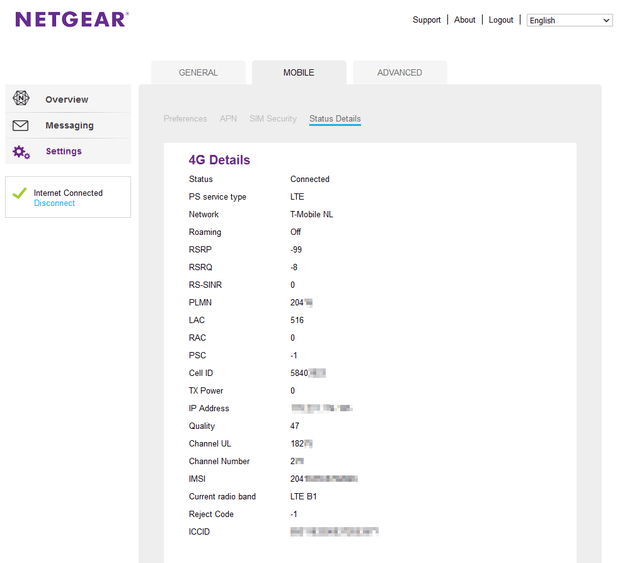Image resolution: width=620 pixels, height=563 pixels.
Task: Click the Logout link
Action: pyautogui.click(x=501, y=20)
